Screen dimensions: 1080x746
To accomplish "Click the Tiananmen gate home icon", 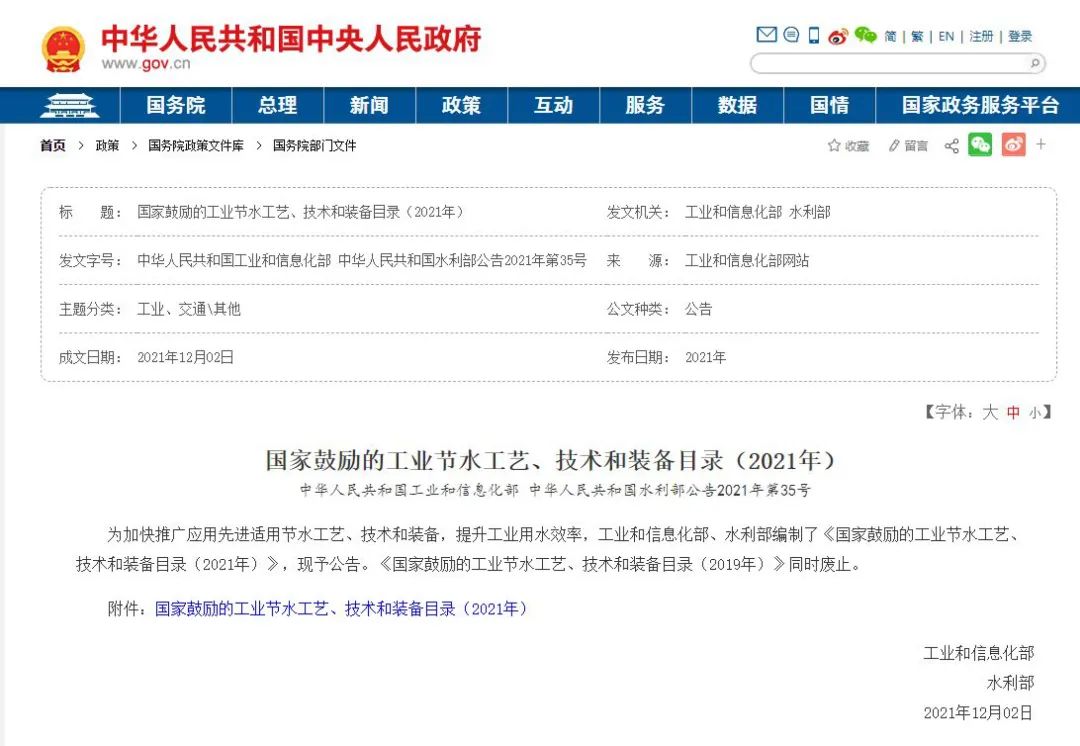I will pyautogui.click(x=69, y=105).
